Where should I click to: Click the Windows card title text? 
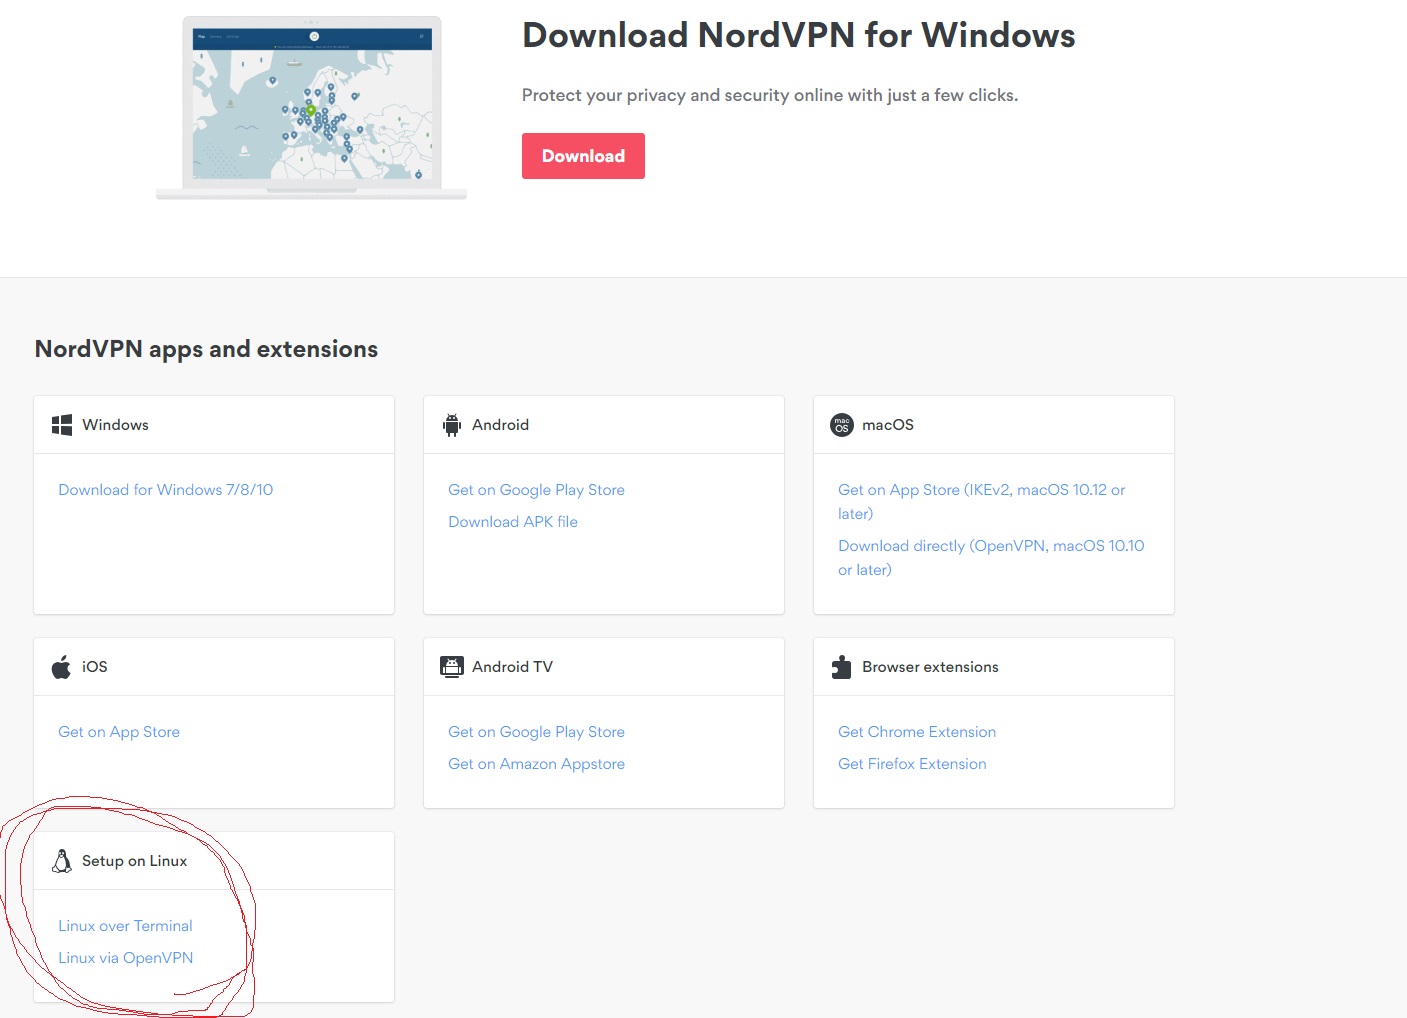pyautogui.click(x=115, y=425)
